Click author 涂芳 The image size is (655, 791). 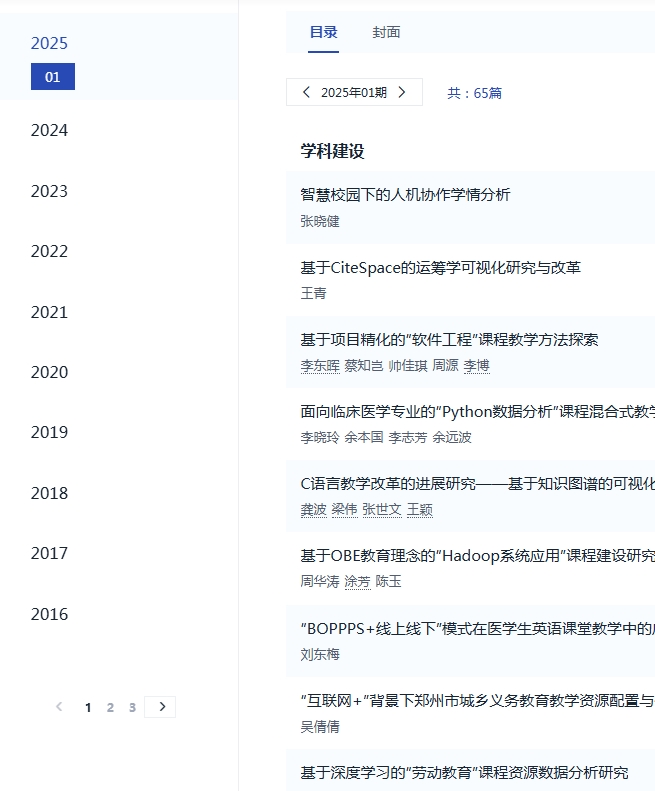pos(357,582)
